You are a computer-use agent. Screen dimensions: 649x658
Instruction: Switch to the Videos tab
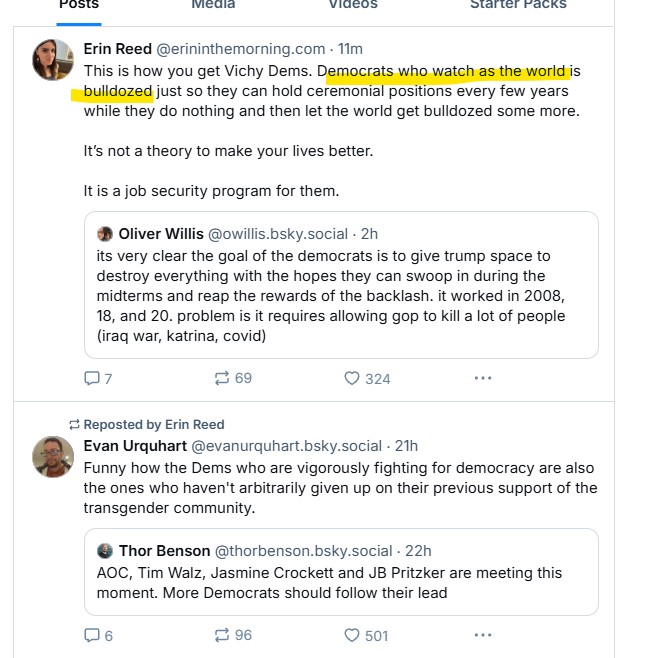click(353, 5)
